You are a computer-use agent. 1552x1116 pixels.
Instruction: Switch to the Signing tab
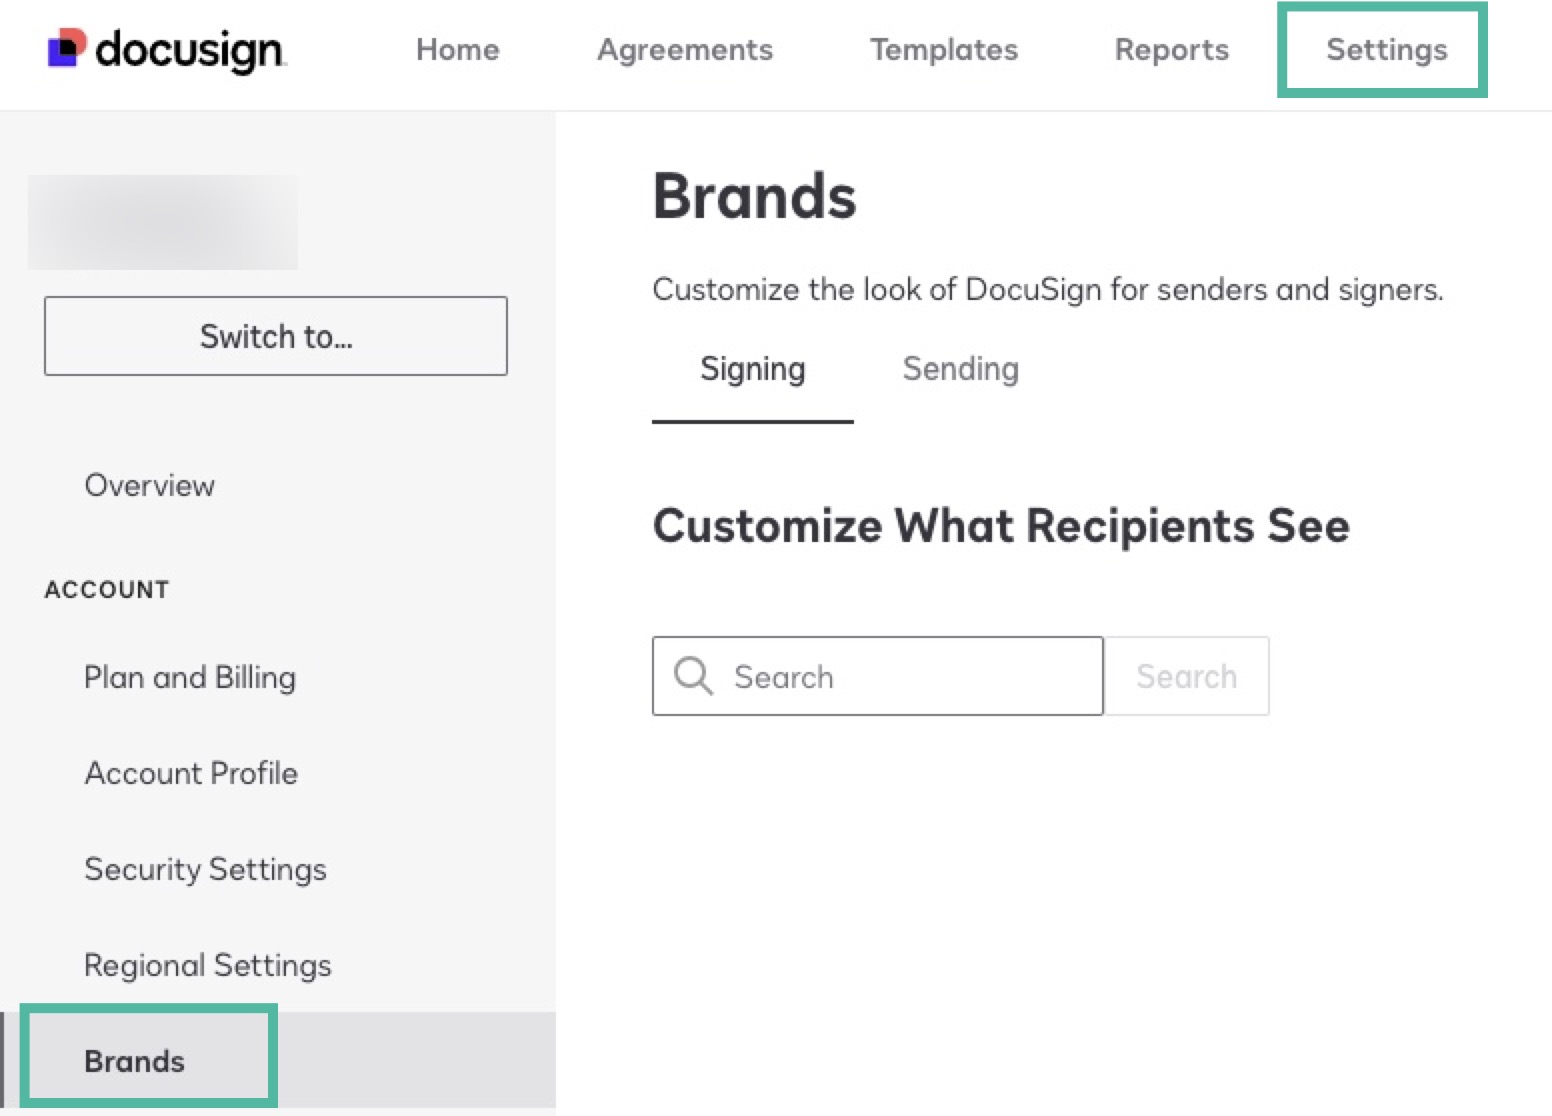[752, 369]
